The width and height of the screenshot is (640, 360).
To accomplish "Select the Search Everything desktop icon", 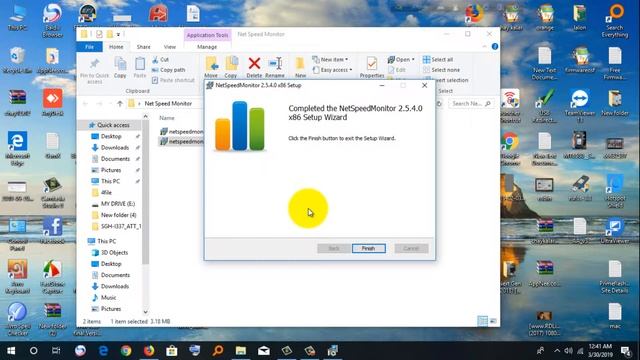I will 614,20.
